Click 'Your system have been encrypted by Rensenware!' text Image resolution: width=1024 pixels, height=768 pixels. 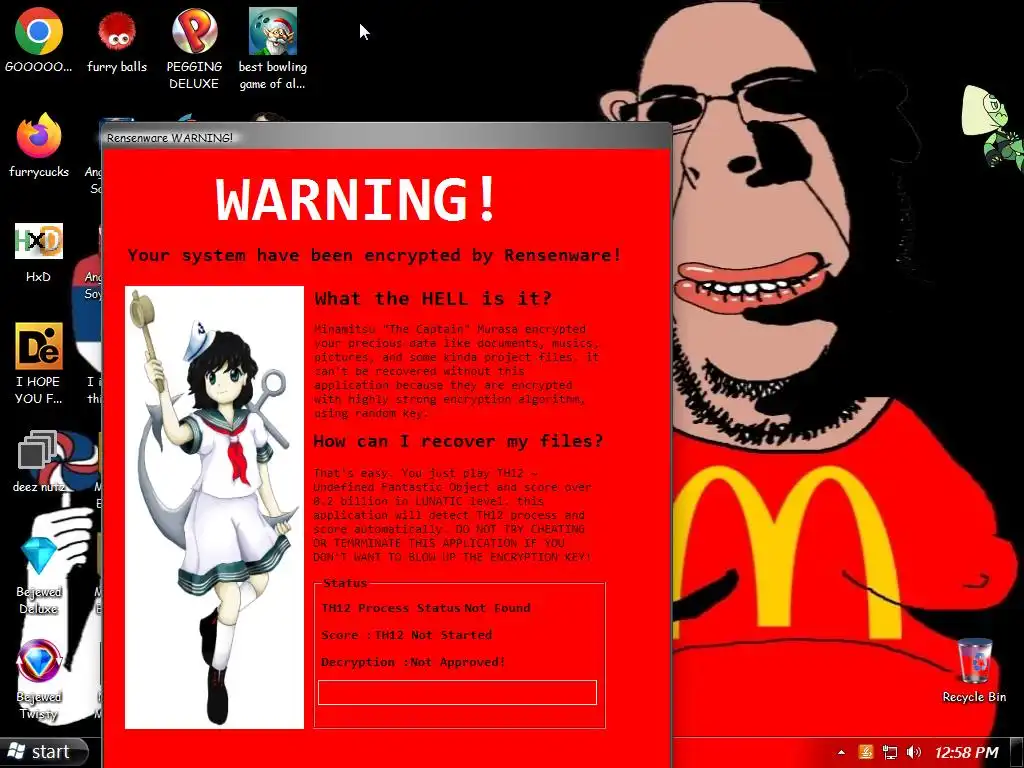374,255
